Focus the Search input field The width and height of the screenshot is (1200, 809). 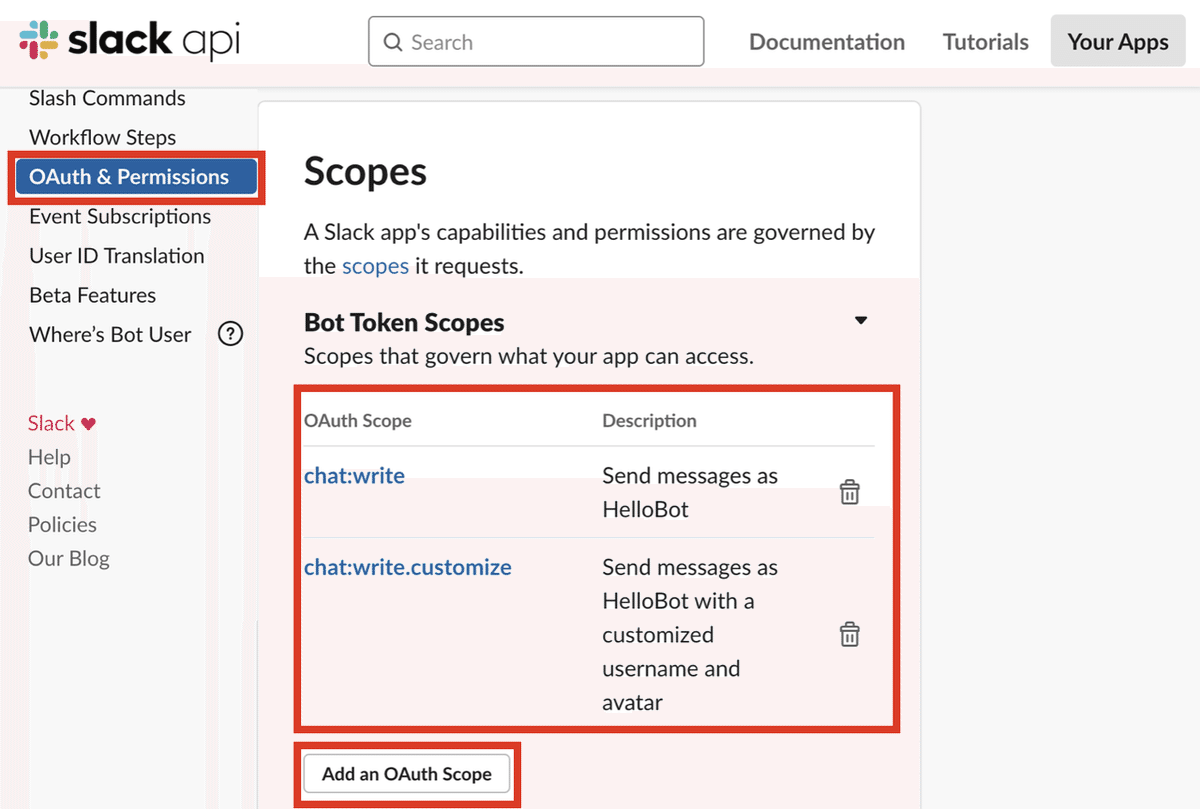pos(550,42)
